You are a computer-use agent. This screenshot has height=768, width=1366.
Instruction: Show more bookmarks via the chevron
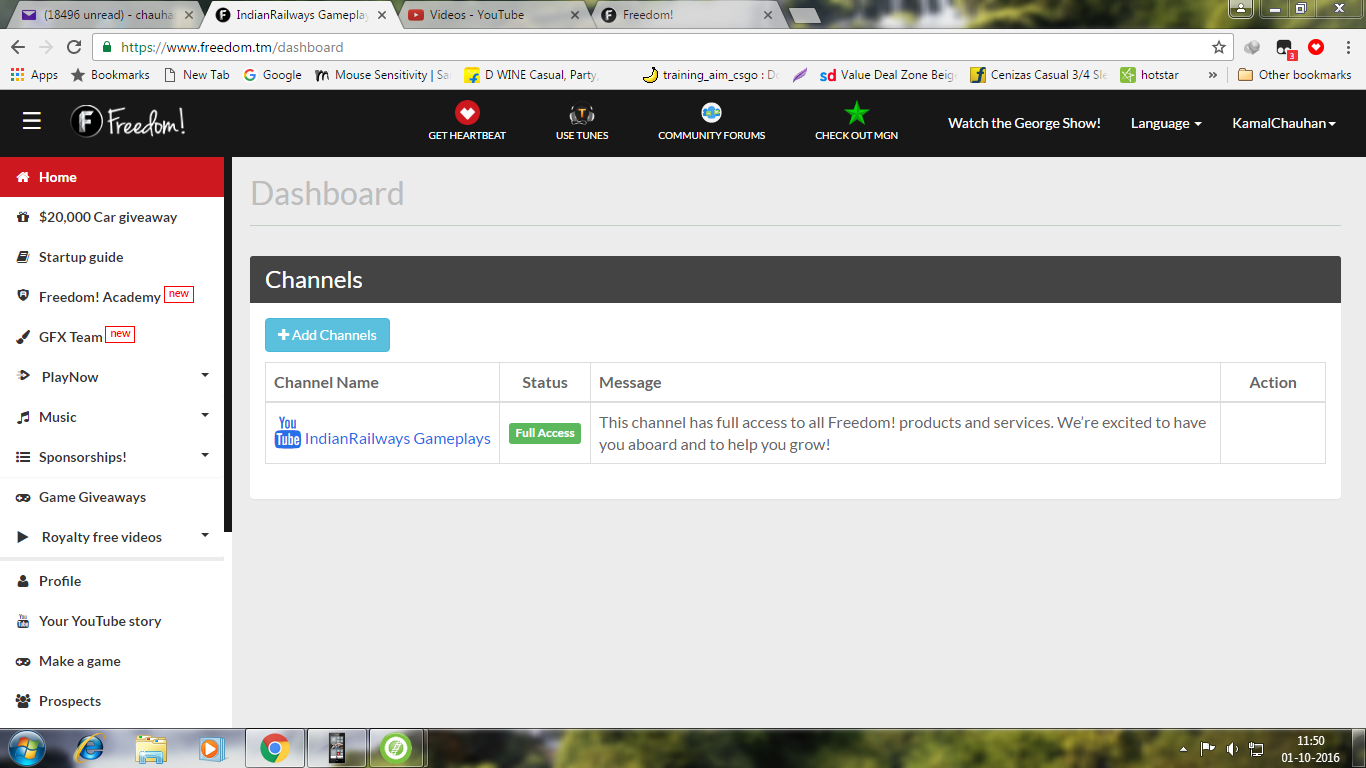coord(1213,75)
